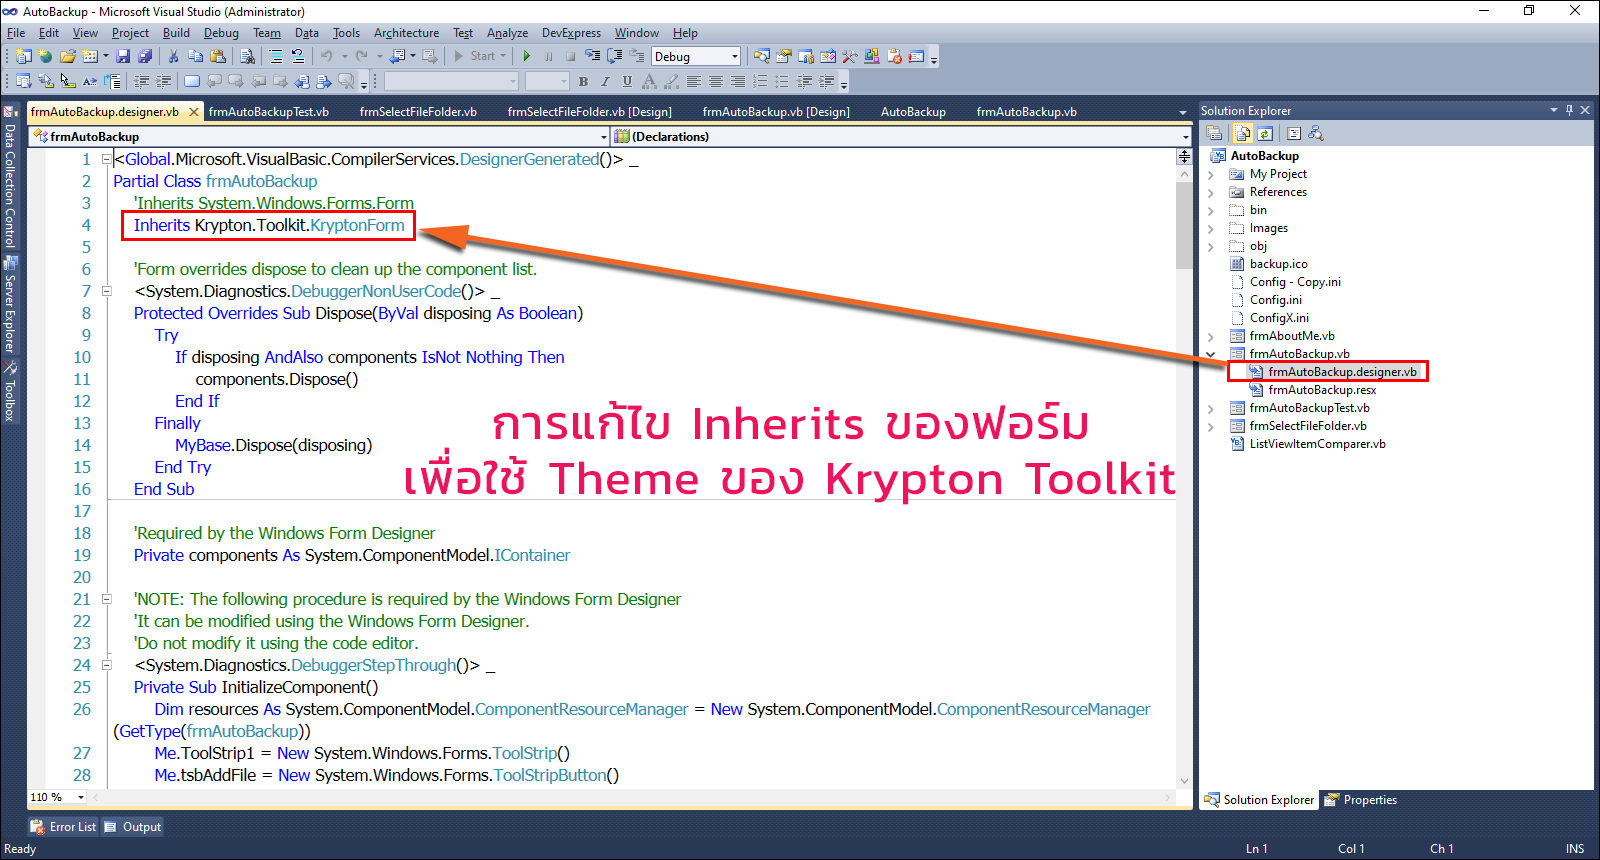Open the Build menu
The height and width of the screenshot is (860, 1600).
[x=176, y=33]
